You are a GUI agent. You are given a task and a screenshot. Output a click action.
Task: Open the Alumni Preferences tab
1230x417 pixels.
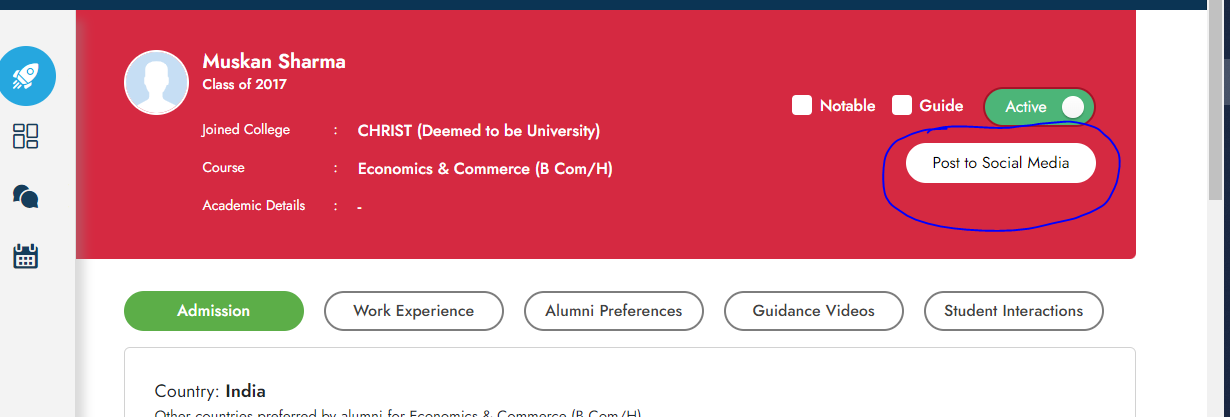click(x=614, y=311)
